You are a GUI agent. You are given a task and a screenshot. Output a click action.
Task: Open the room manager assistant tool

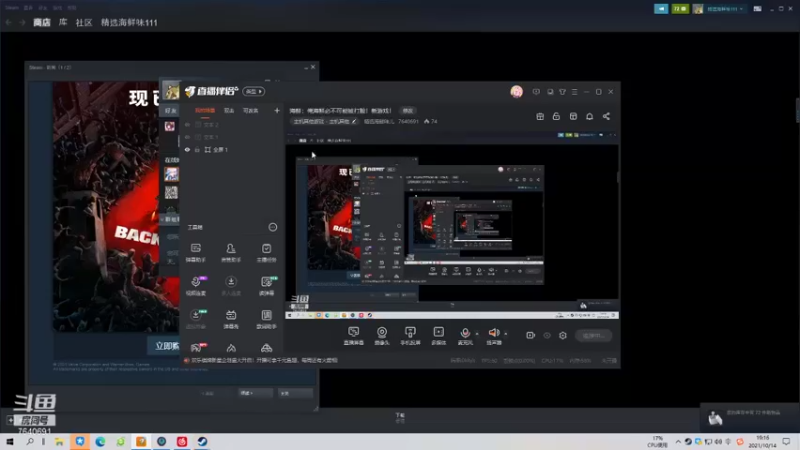231,253
